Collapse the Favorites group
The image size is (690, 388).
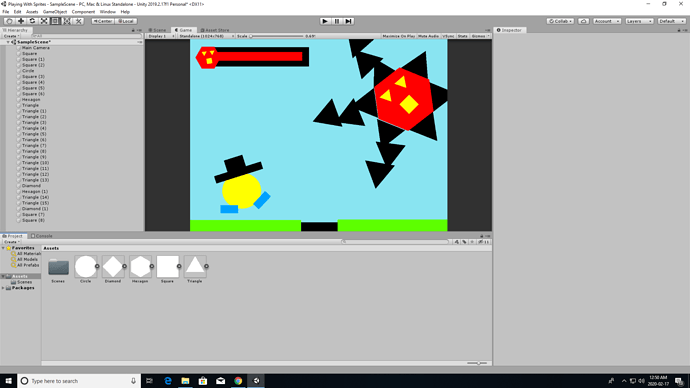point(3,248)
